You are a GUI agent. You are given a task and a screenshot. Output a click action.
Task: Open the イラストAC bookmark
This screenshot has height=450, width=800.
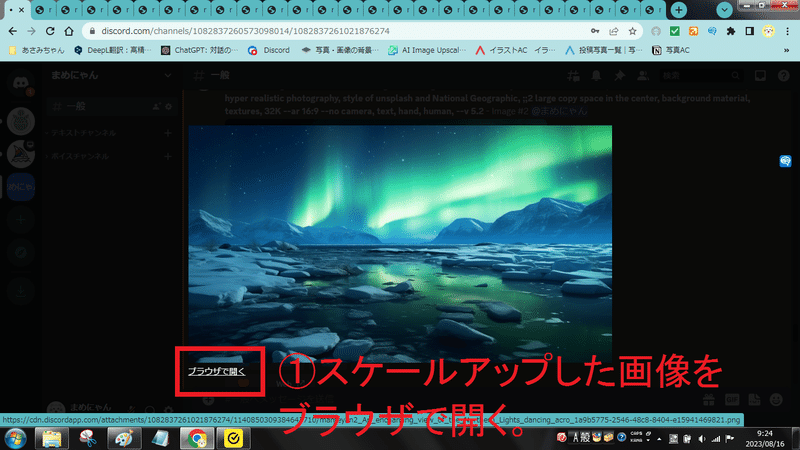[x=515, y=50]
